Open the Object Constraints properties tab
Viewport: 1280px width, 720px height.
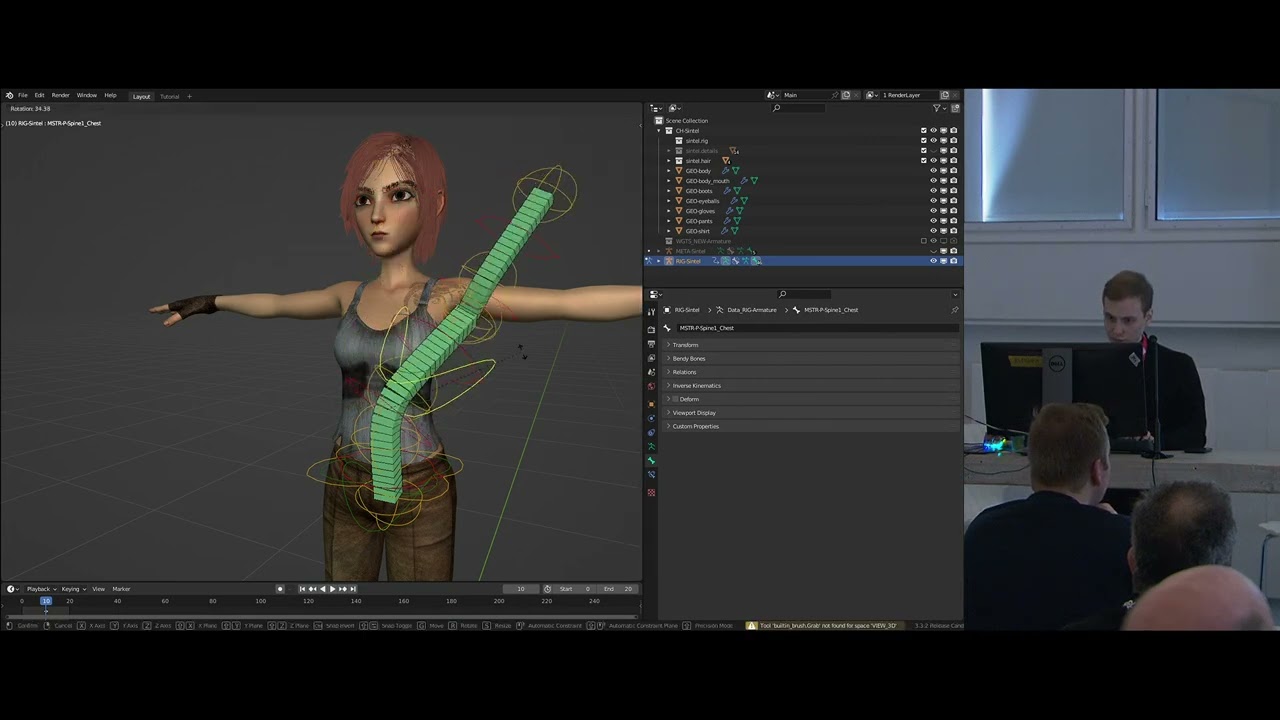651,432
